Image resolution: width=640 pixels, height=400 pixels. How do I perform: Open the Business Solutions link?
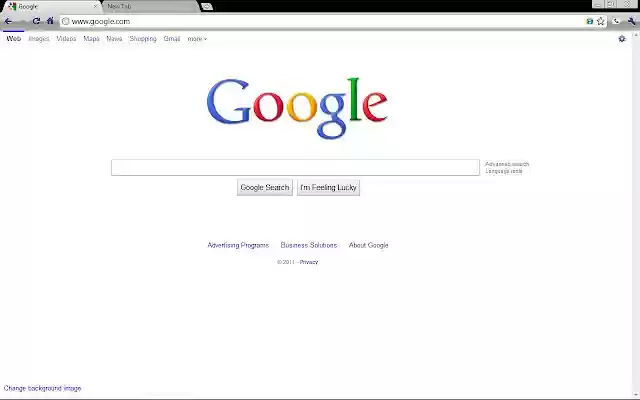(309, 245)
